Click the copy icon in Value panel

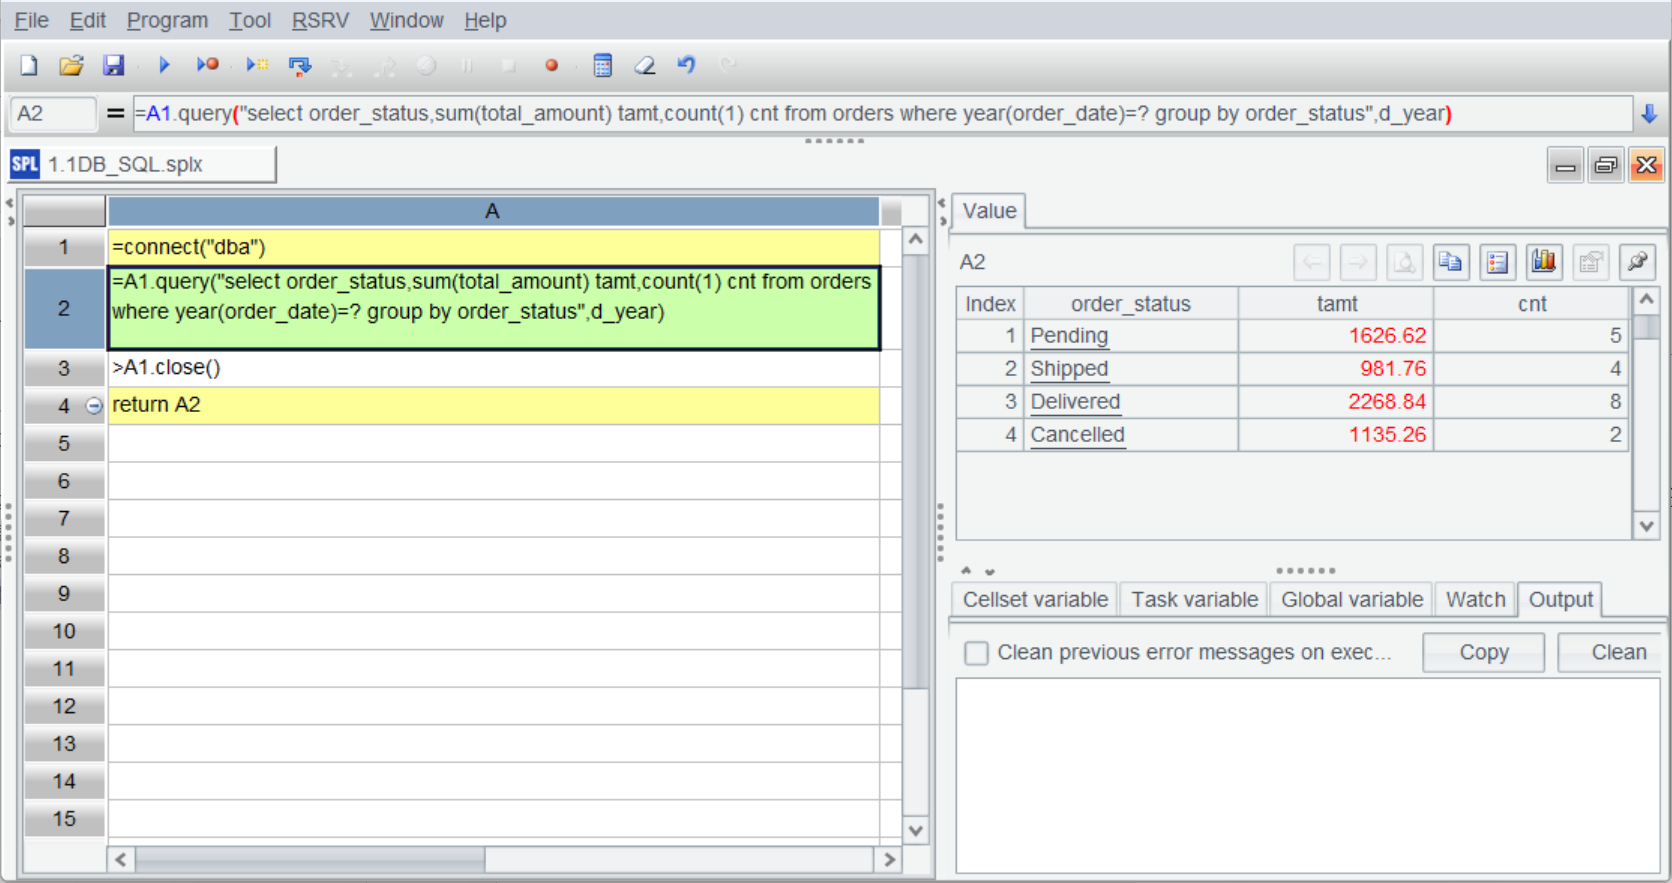coord(1450,262)
